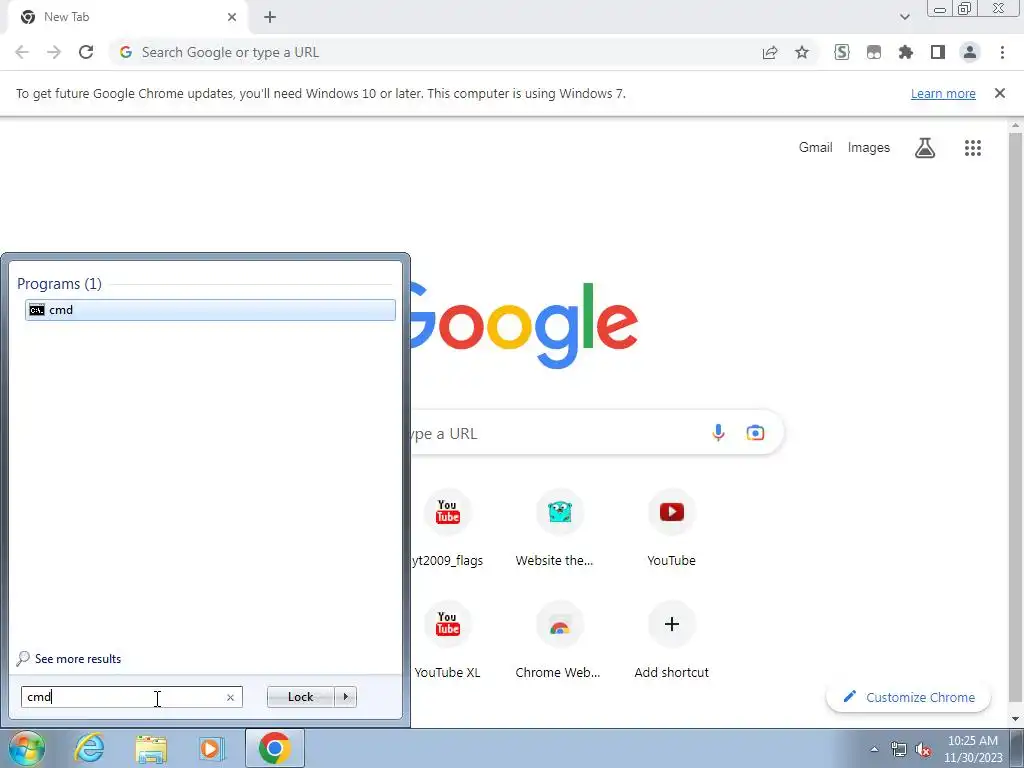Show hidden tray icons arrow
1024x768 pixels.
point(874,749)
